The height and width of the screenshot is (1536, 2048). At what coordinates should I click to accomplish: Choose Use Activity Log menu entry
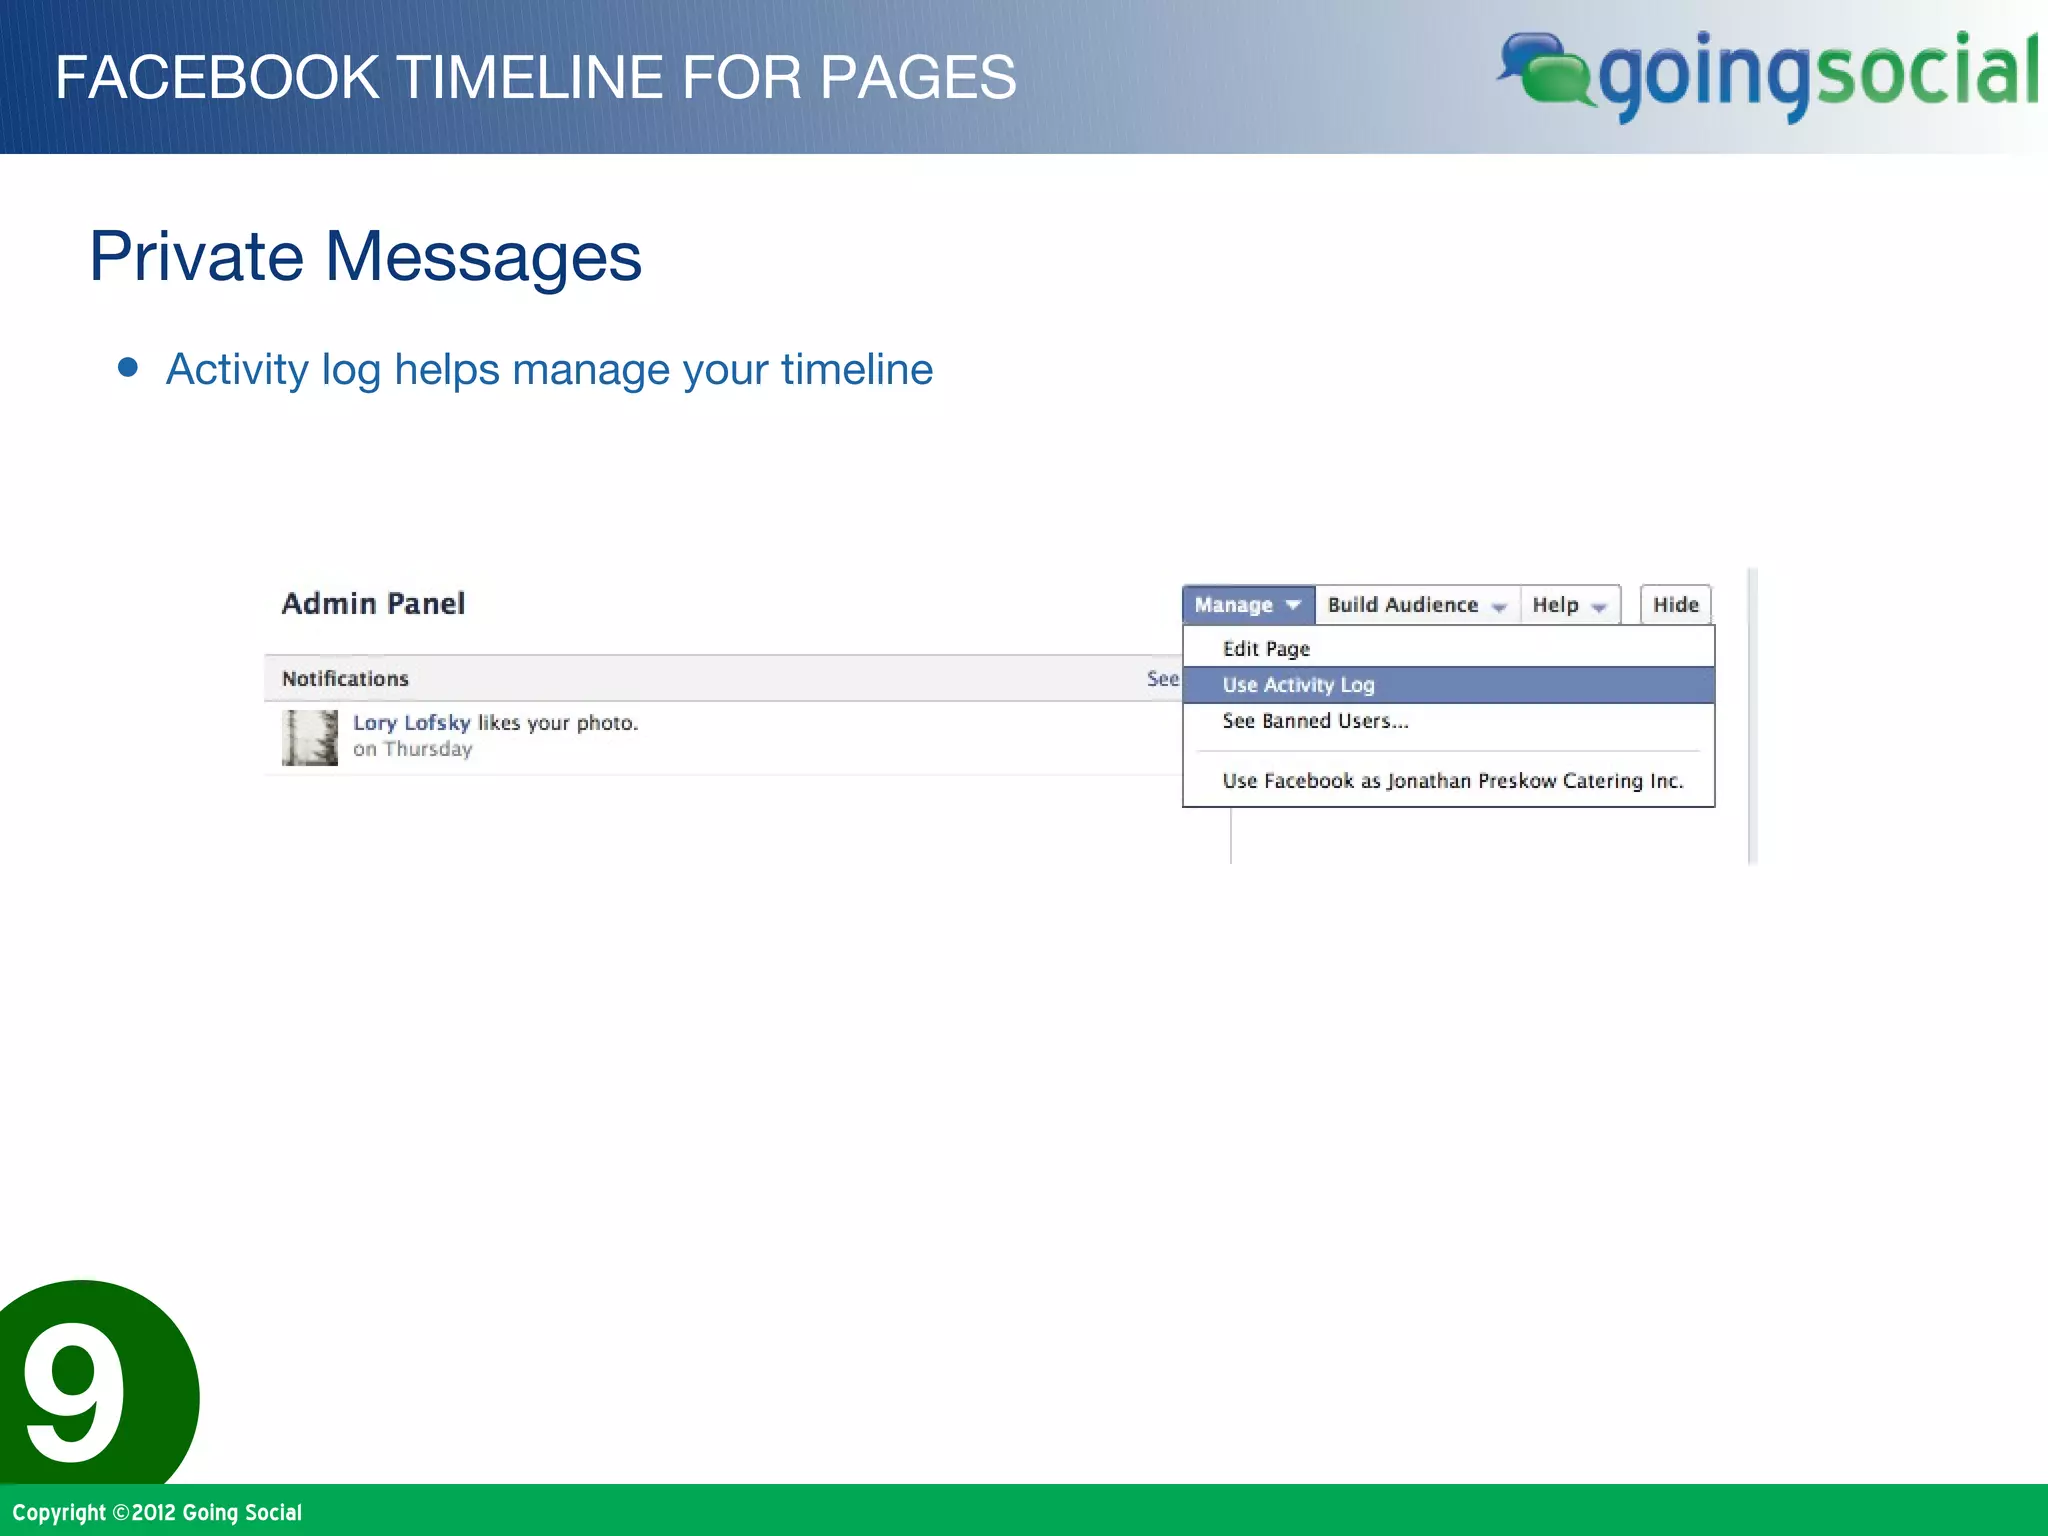(x=1448, y=685)
